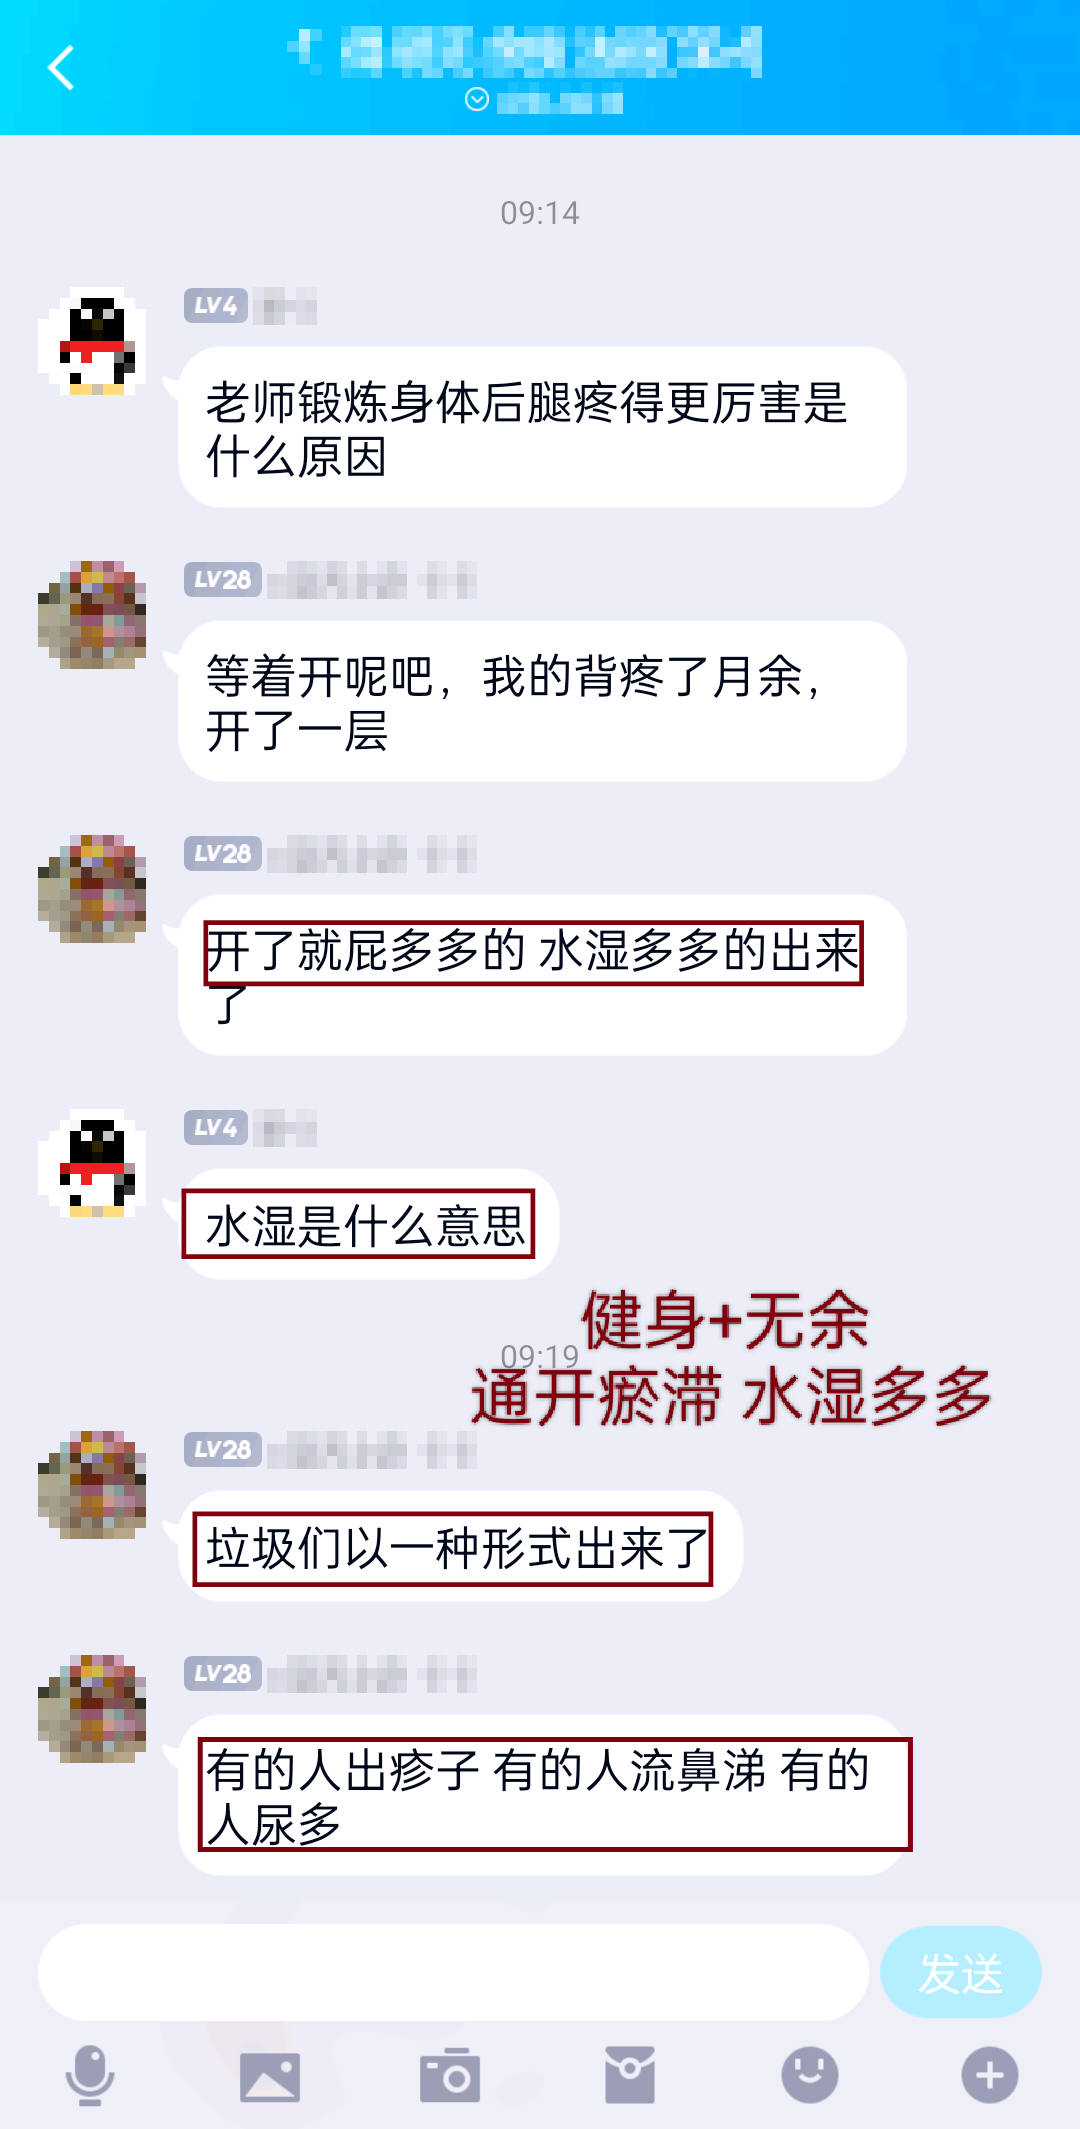Tap the microphone voice input icon
Viewport: 1080px width, 2129px height.
tap(90, 2075)
